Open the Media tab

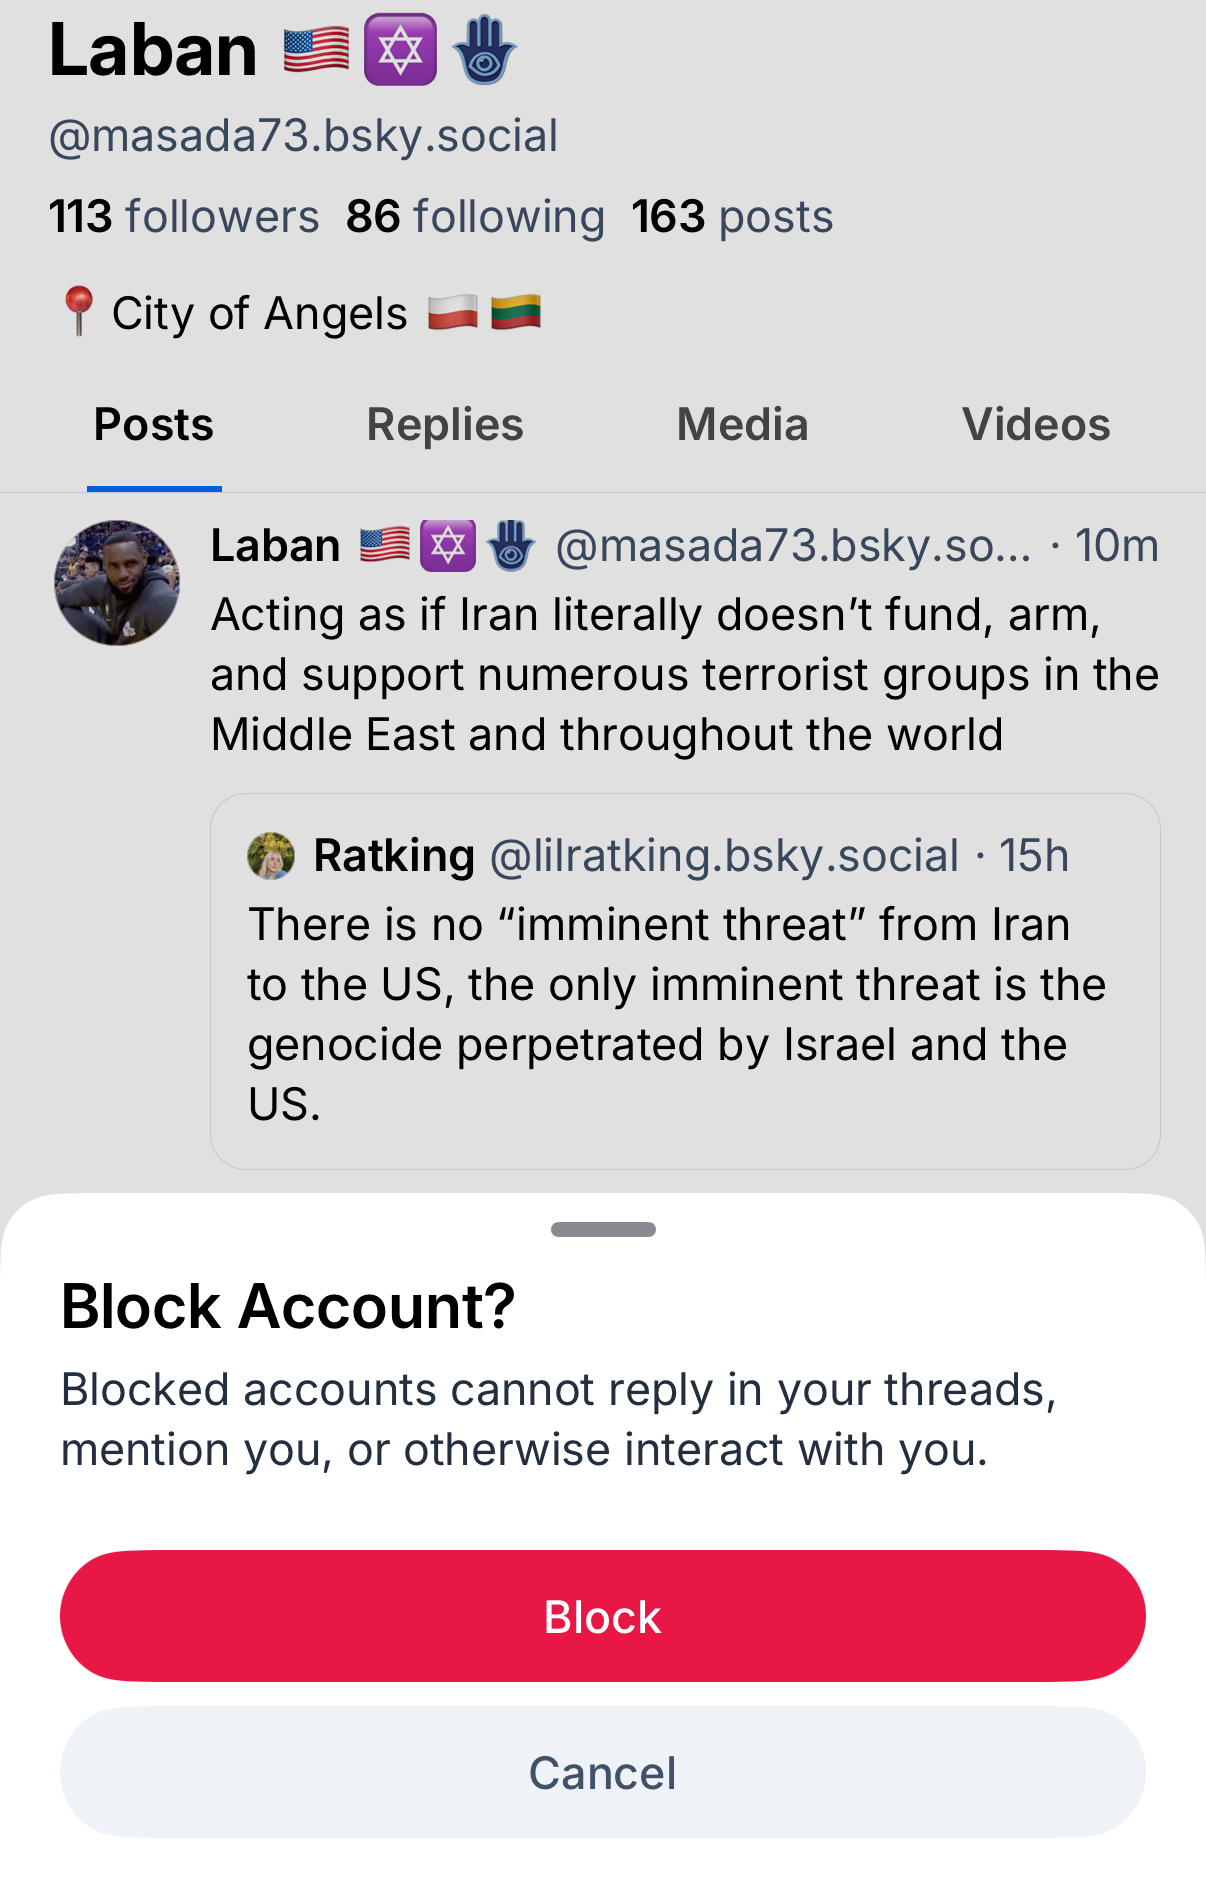(742, 425)
